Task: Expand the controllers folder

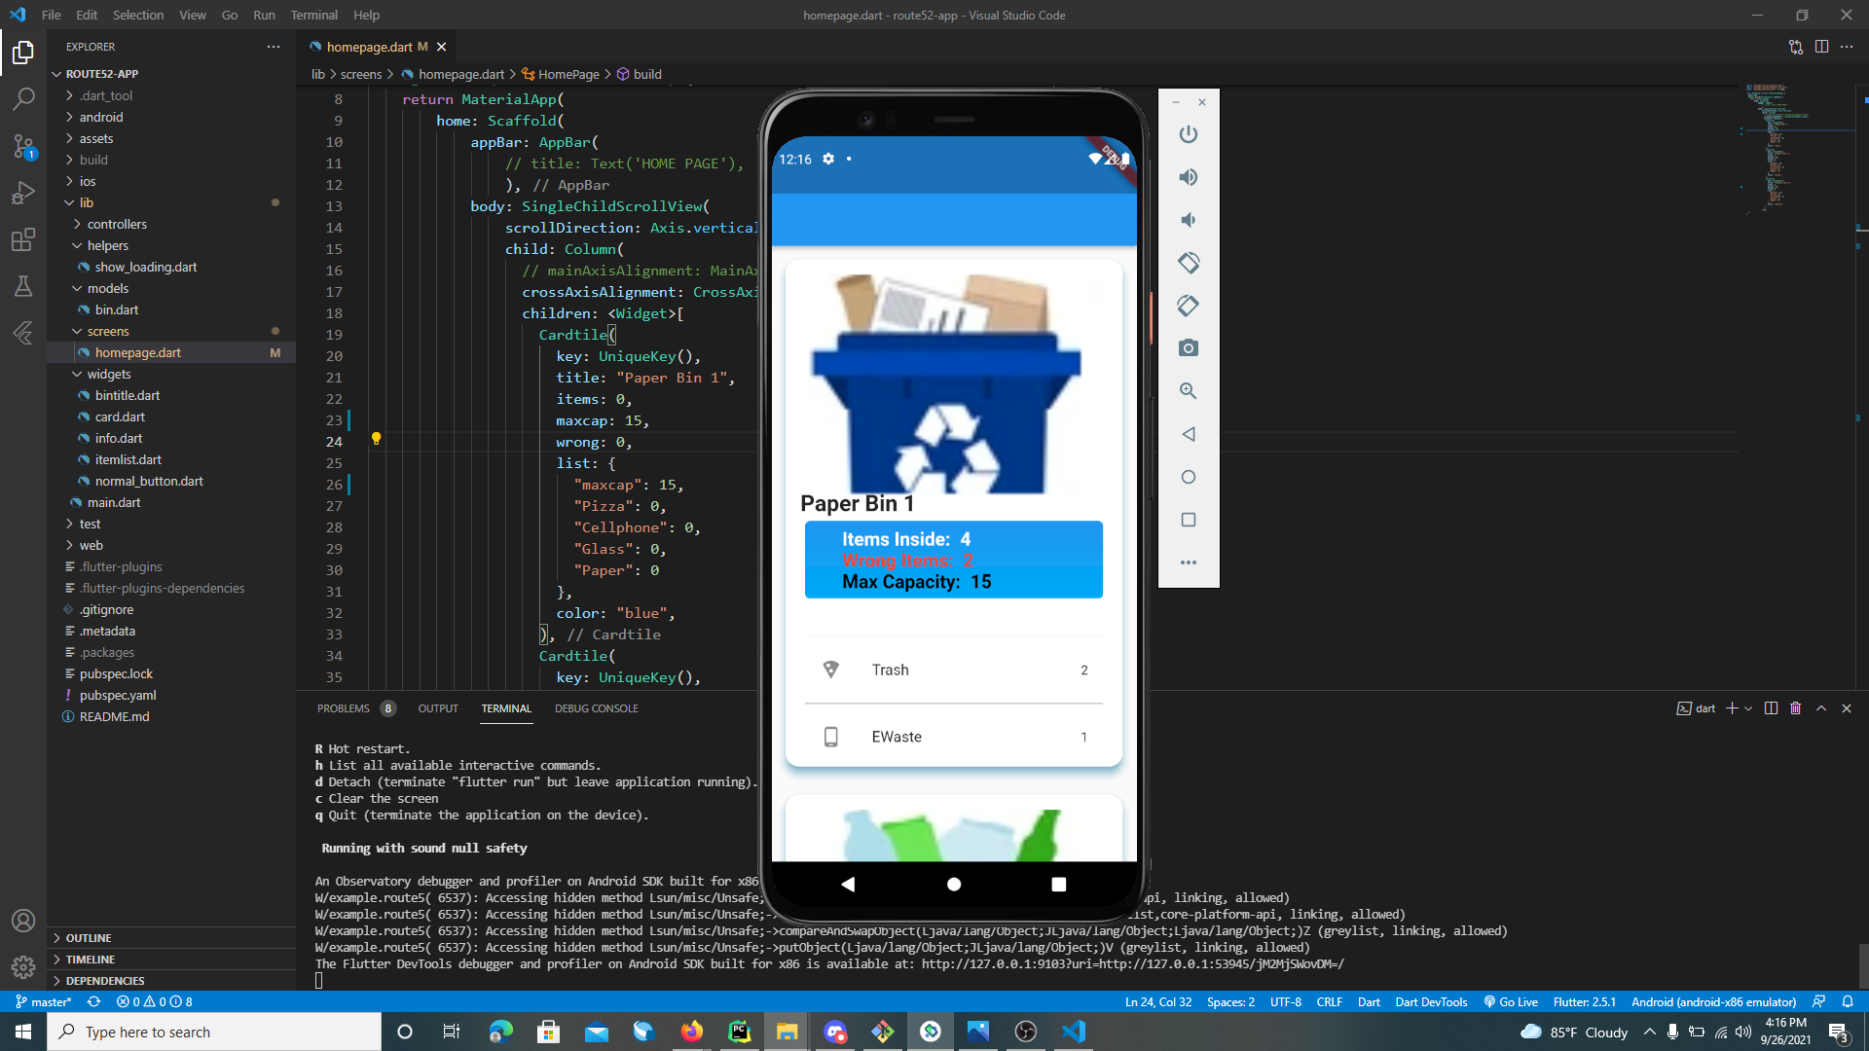Action: click(171, 224)
